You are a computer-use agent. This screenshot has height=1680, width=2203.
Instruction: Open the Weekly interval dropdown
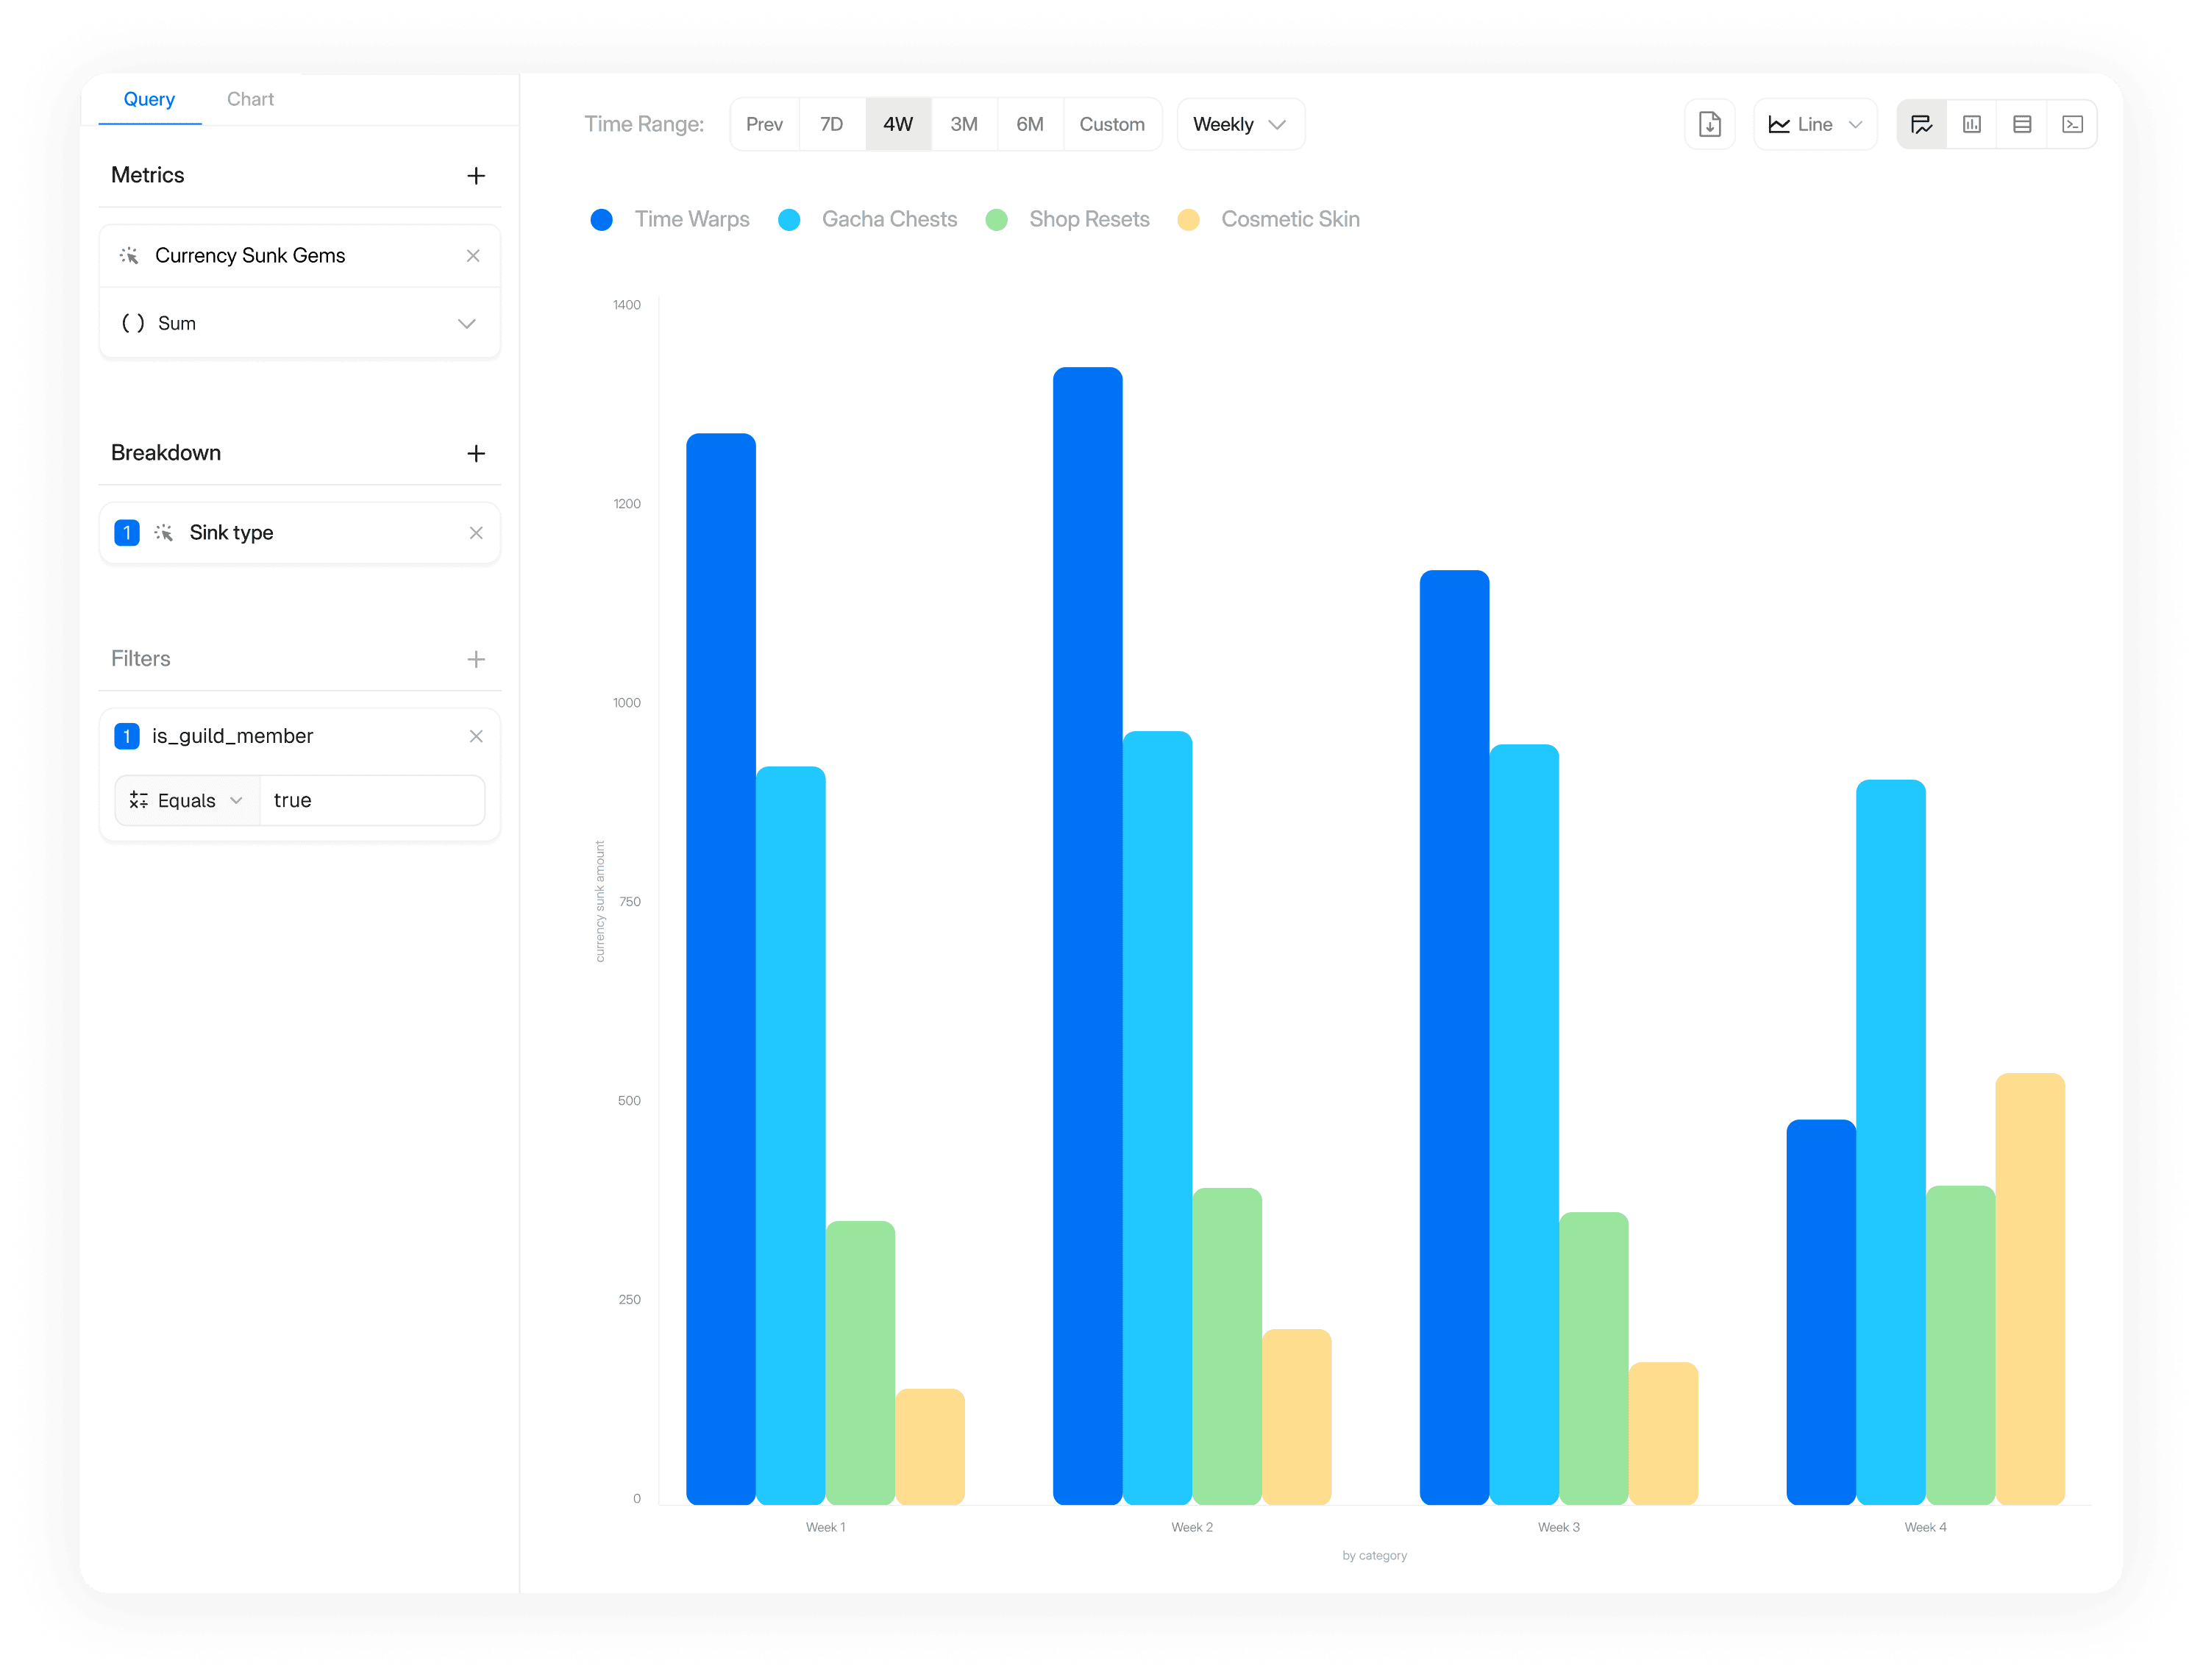(x=1239, y=124)
